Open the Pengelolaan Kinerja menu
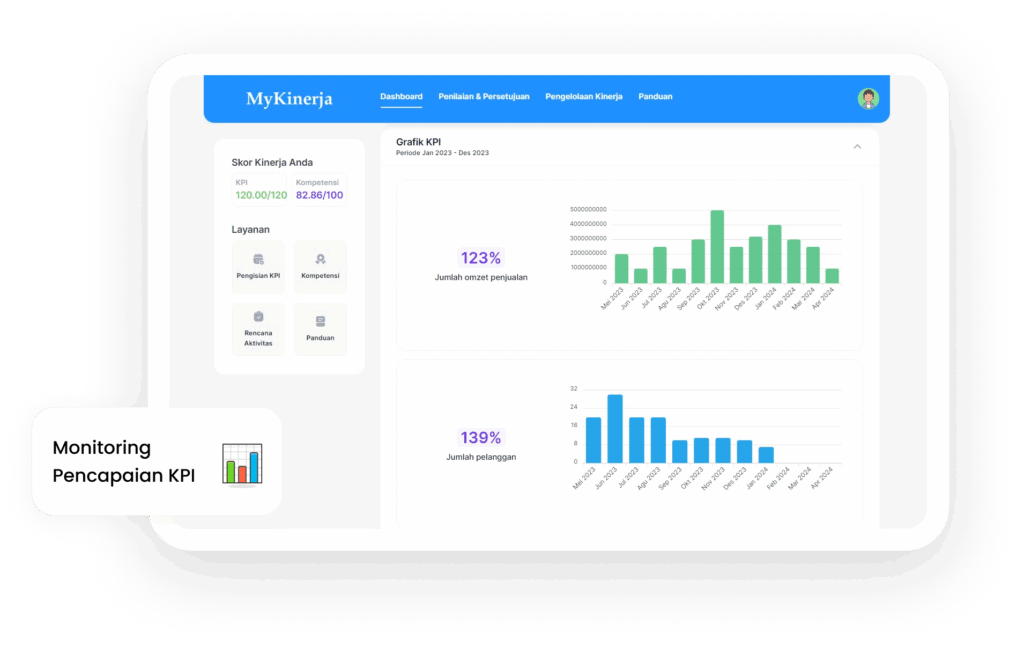1024x647 pixels. (x=584, y=96)
